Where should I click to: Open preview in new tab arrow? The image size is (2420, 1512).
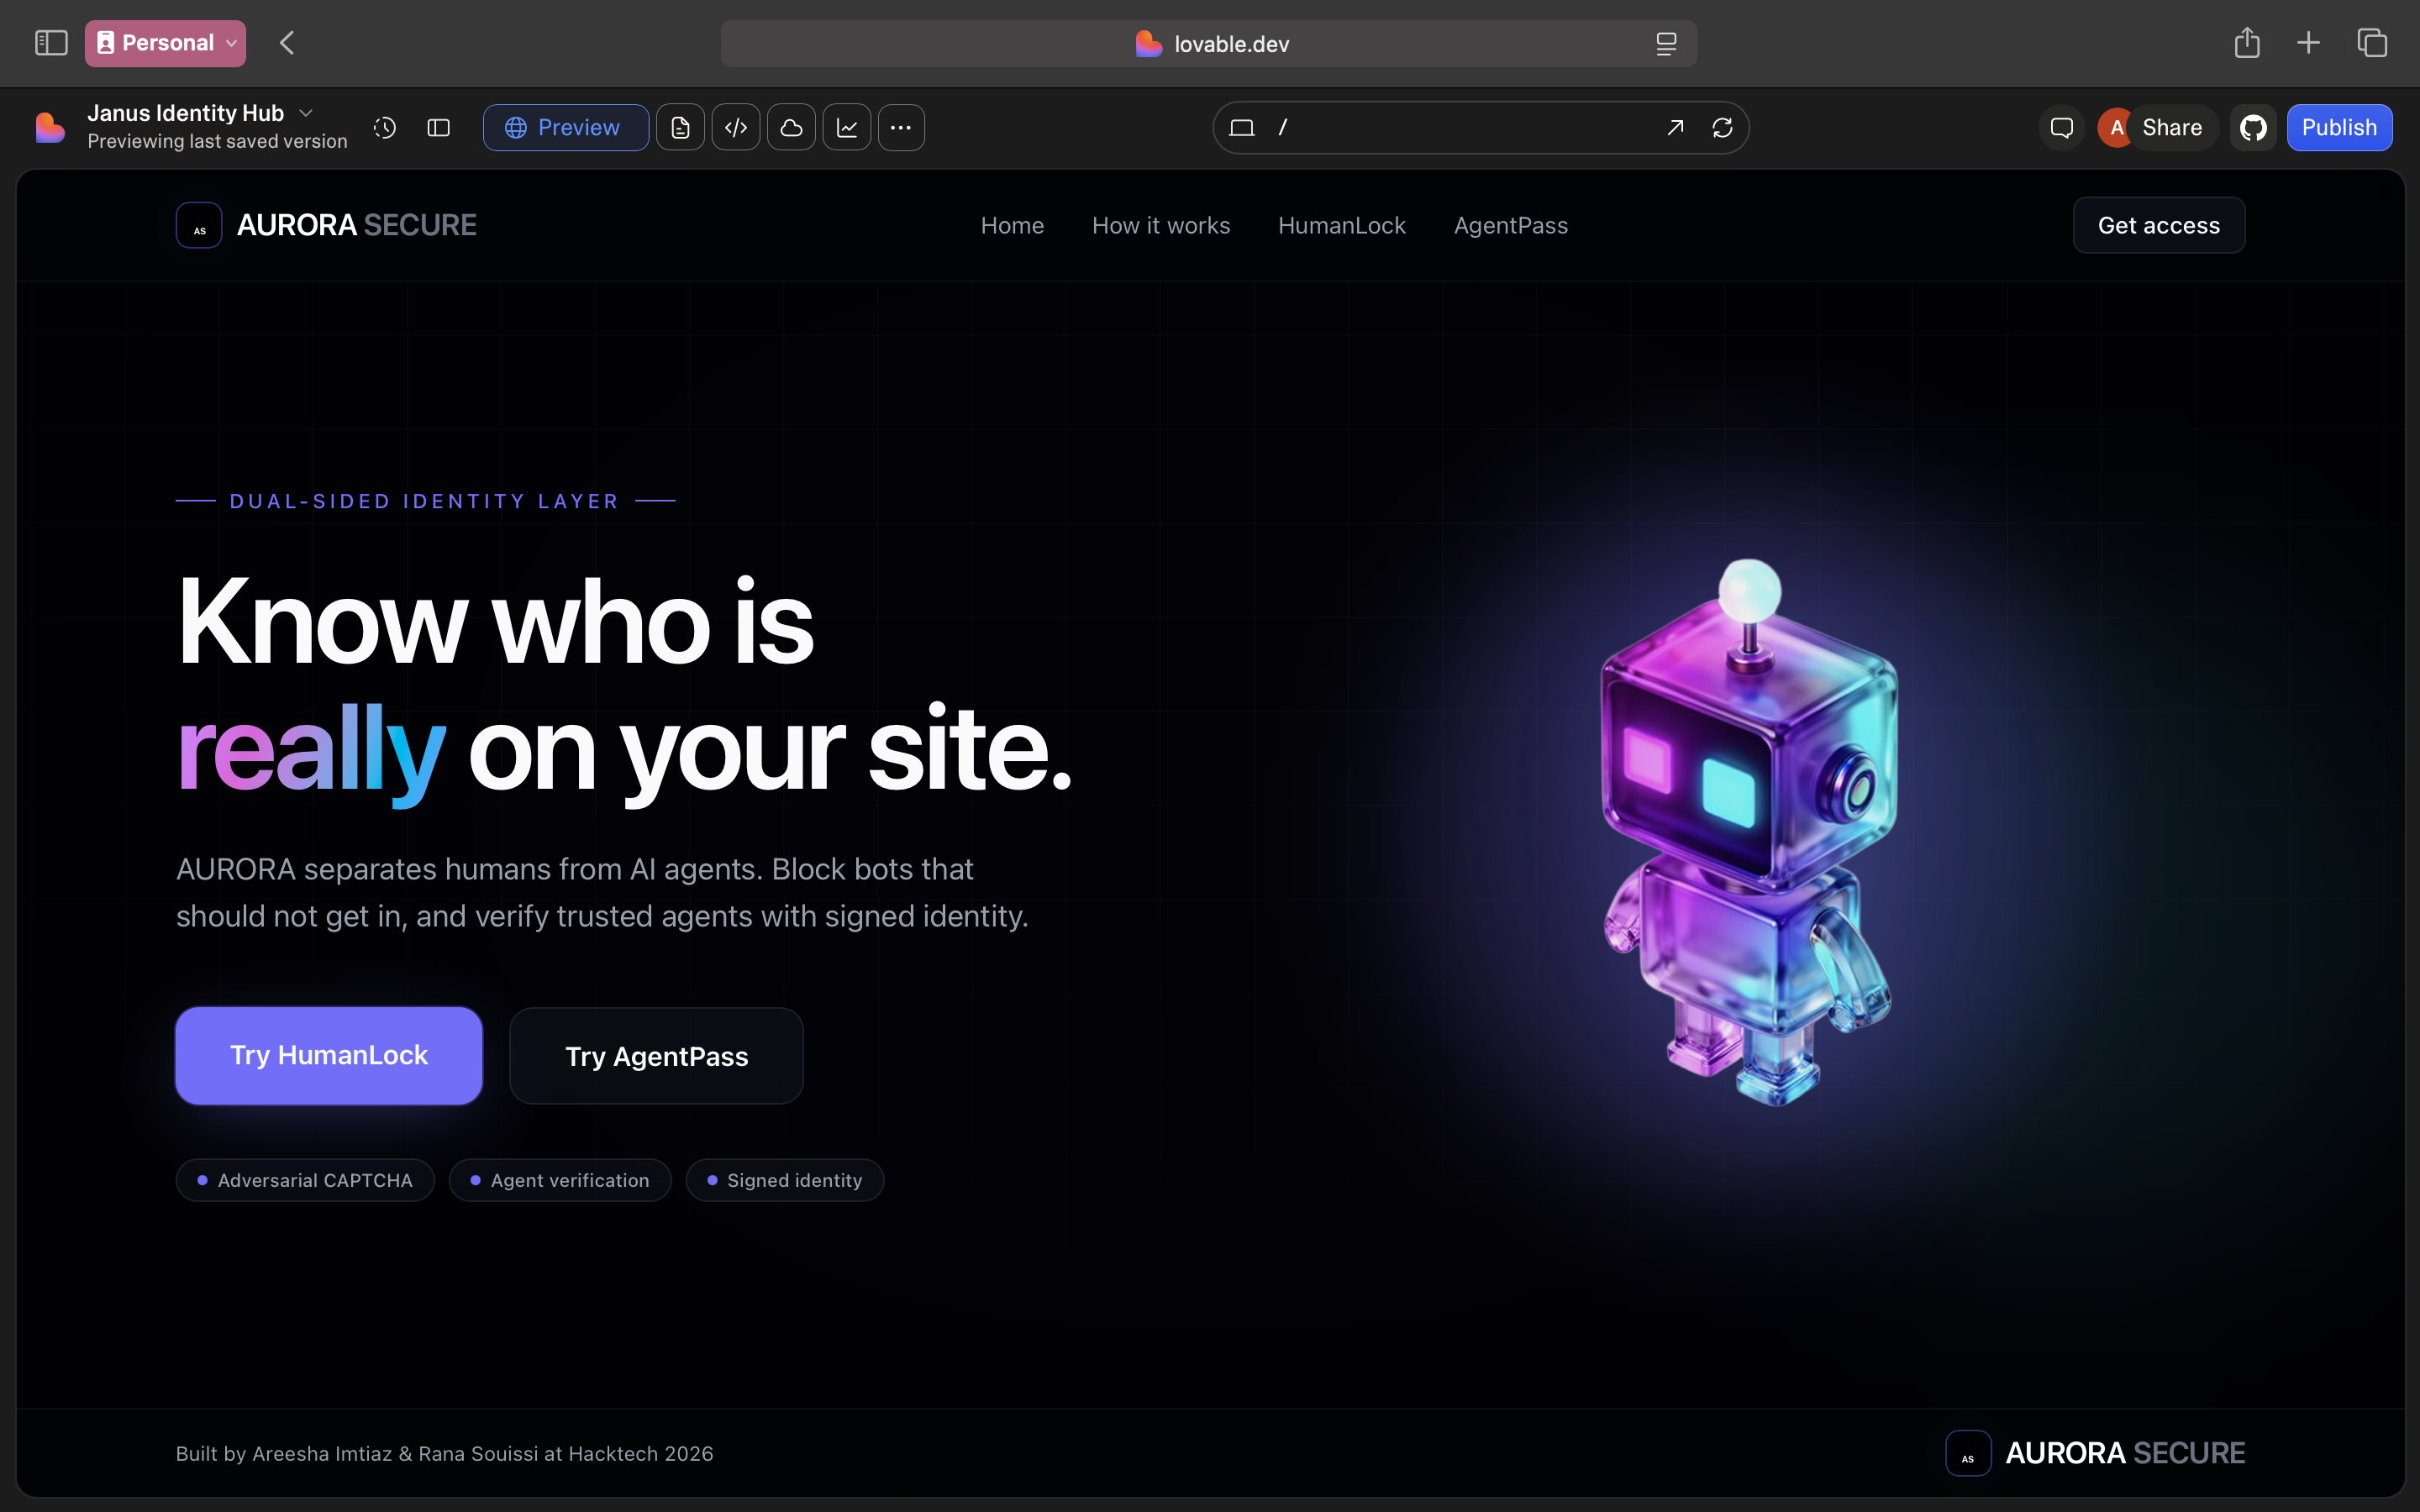click(x=1675, y=128)
